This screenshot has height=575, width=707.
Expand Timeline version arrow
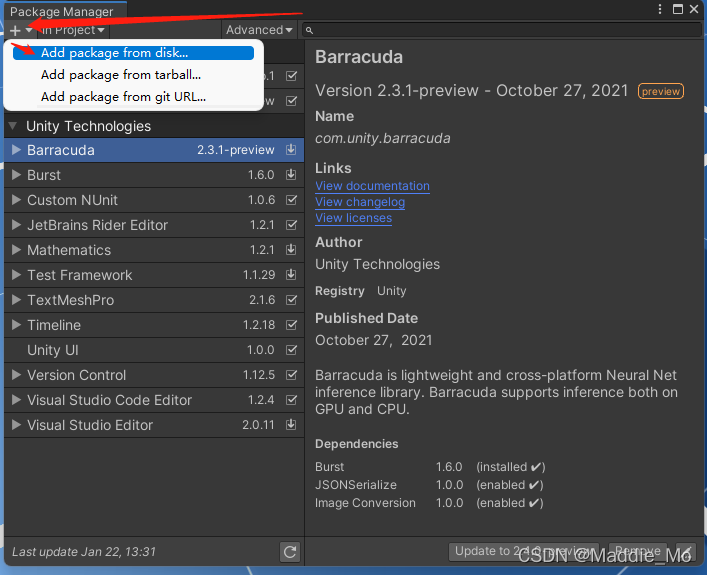(16, 325)
